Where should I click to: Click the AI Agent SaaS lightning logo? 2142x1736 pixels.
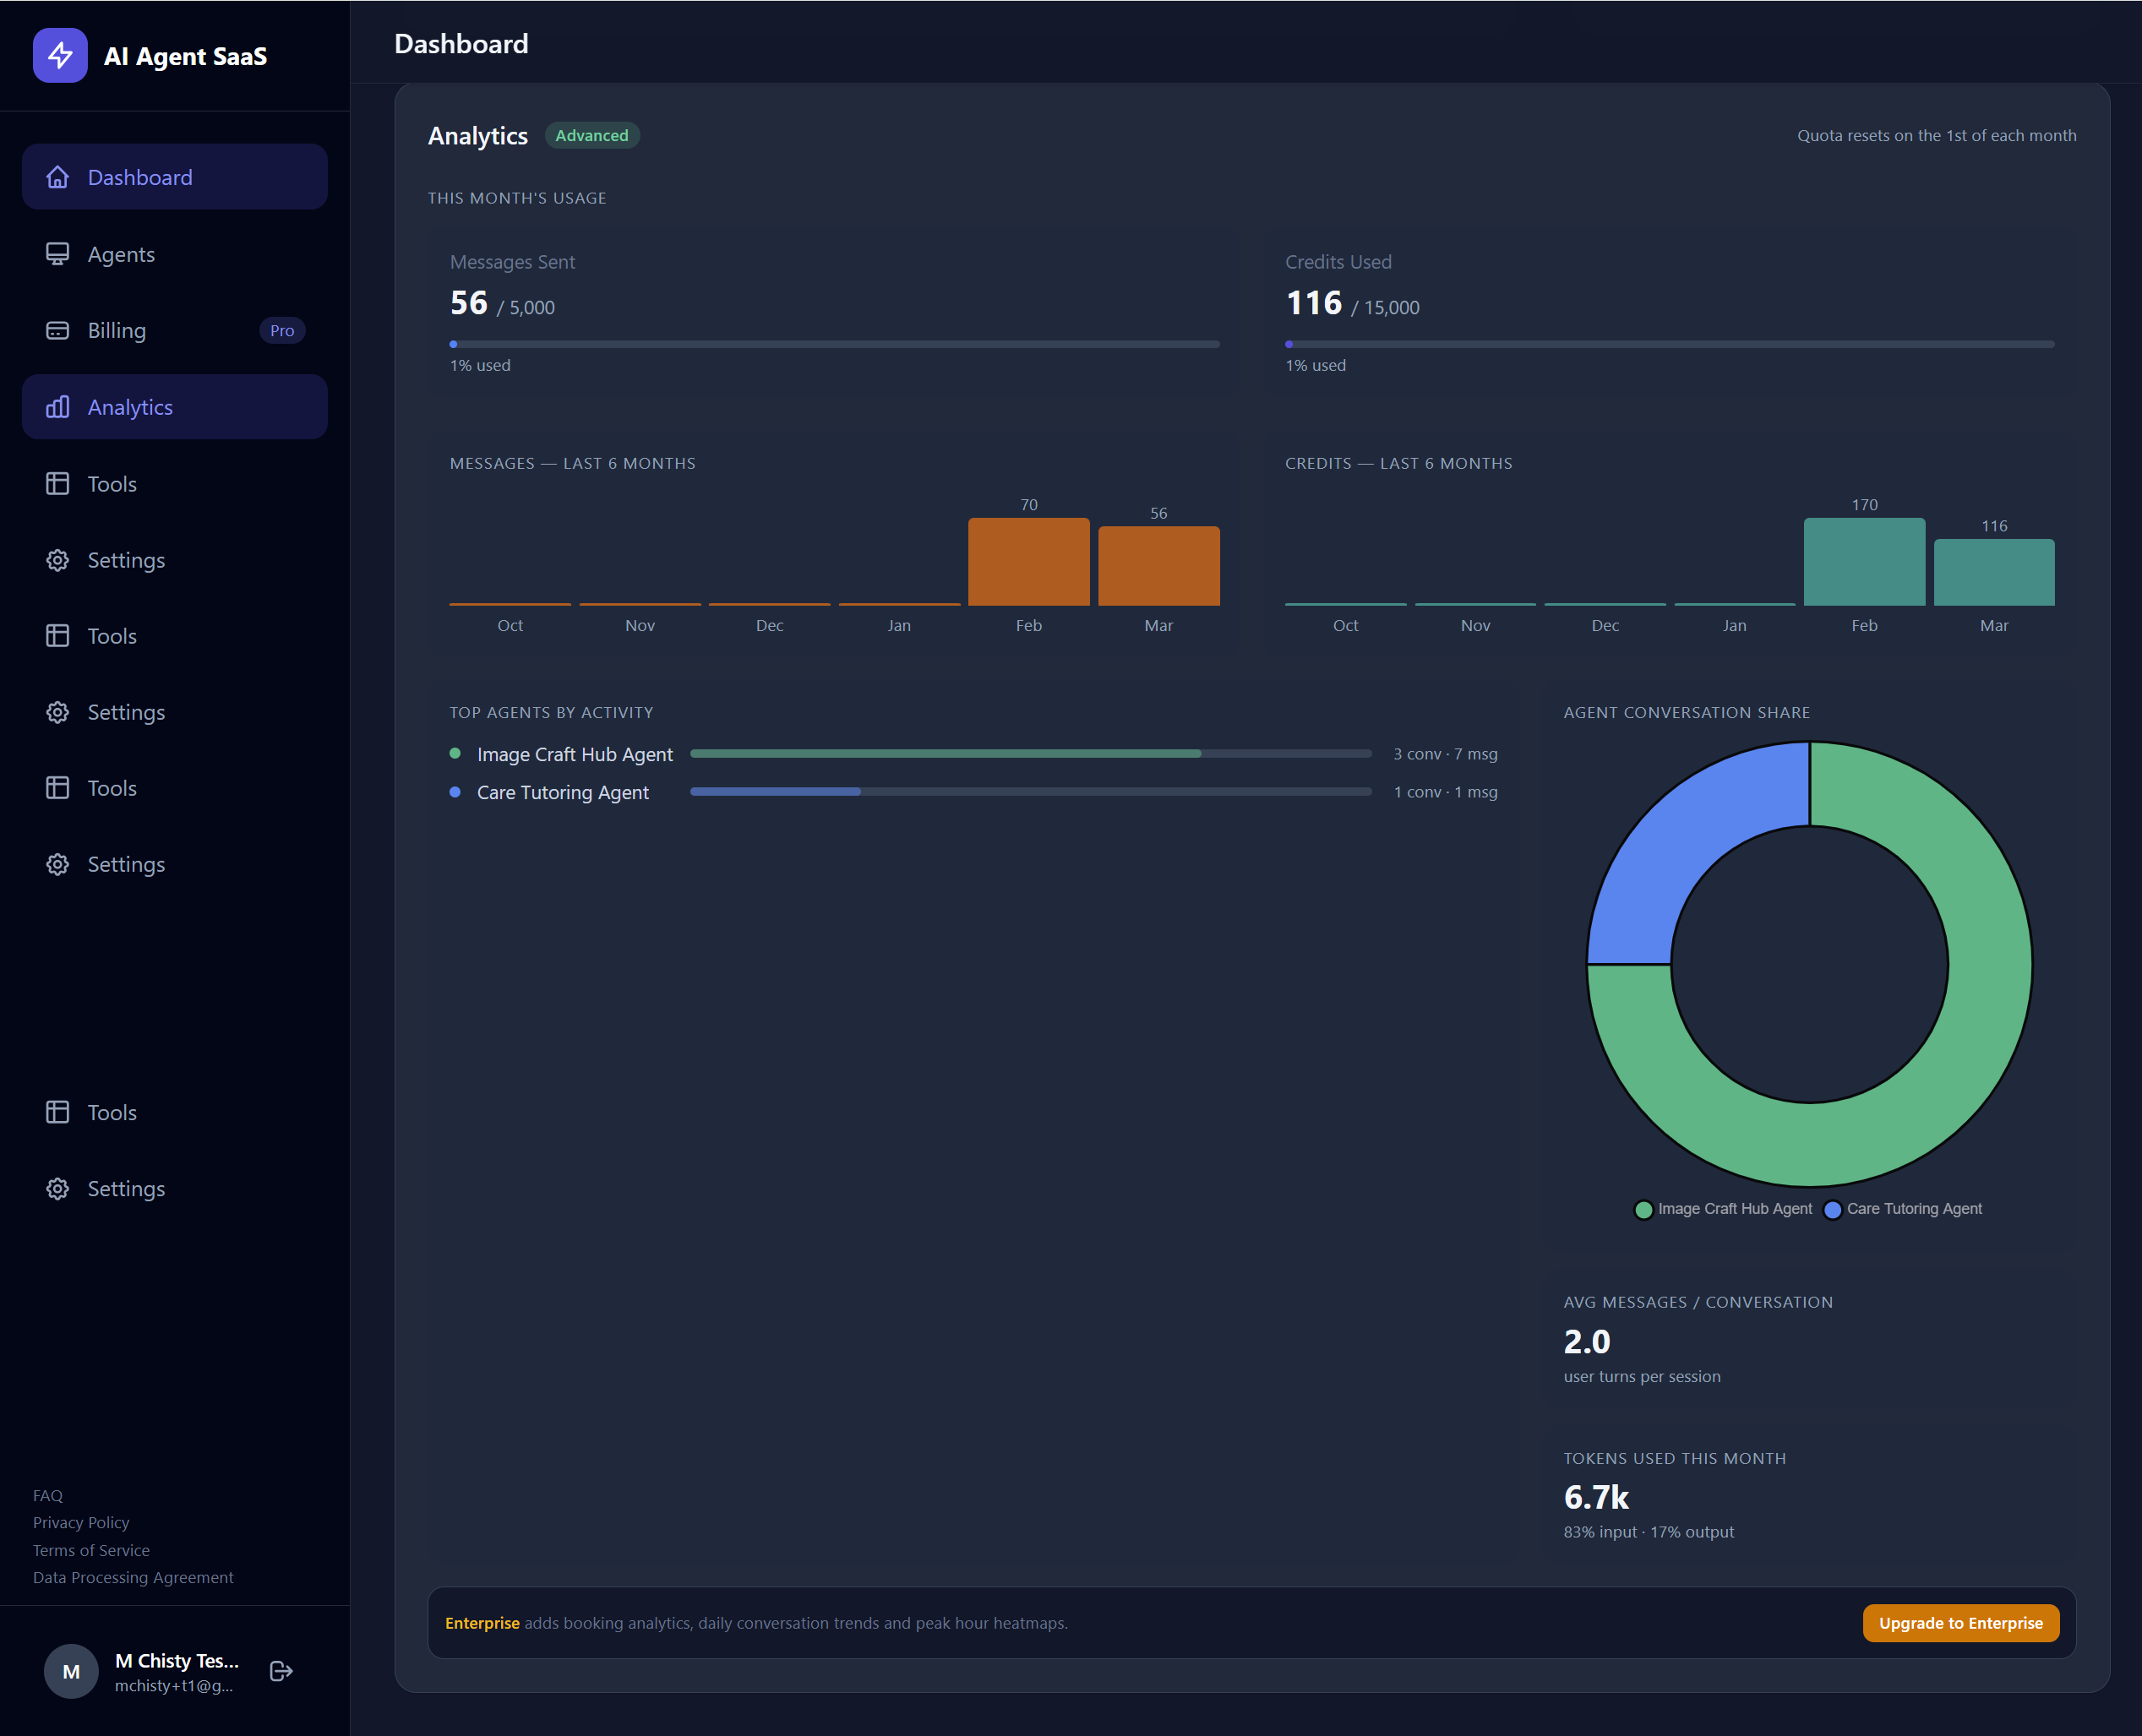[x=60, y=56]
